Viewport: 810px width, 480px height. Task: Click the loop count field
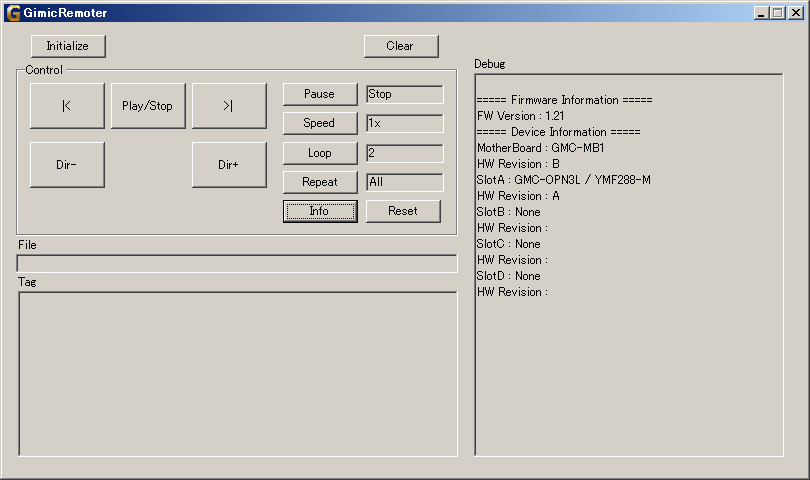404,153
